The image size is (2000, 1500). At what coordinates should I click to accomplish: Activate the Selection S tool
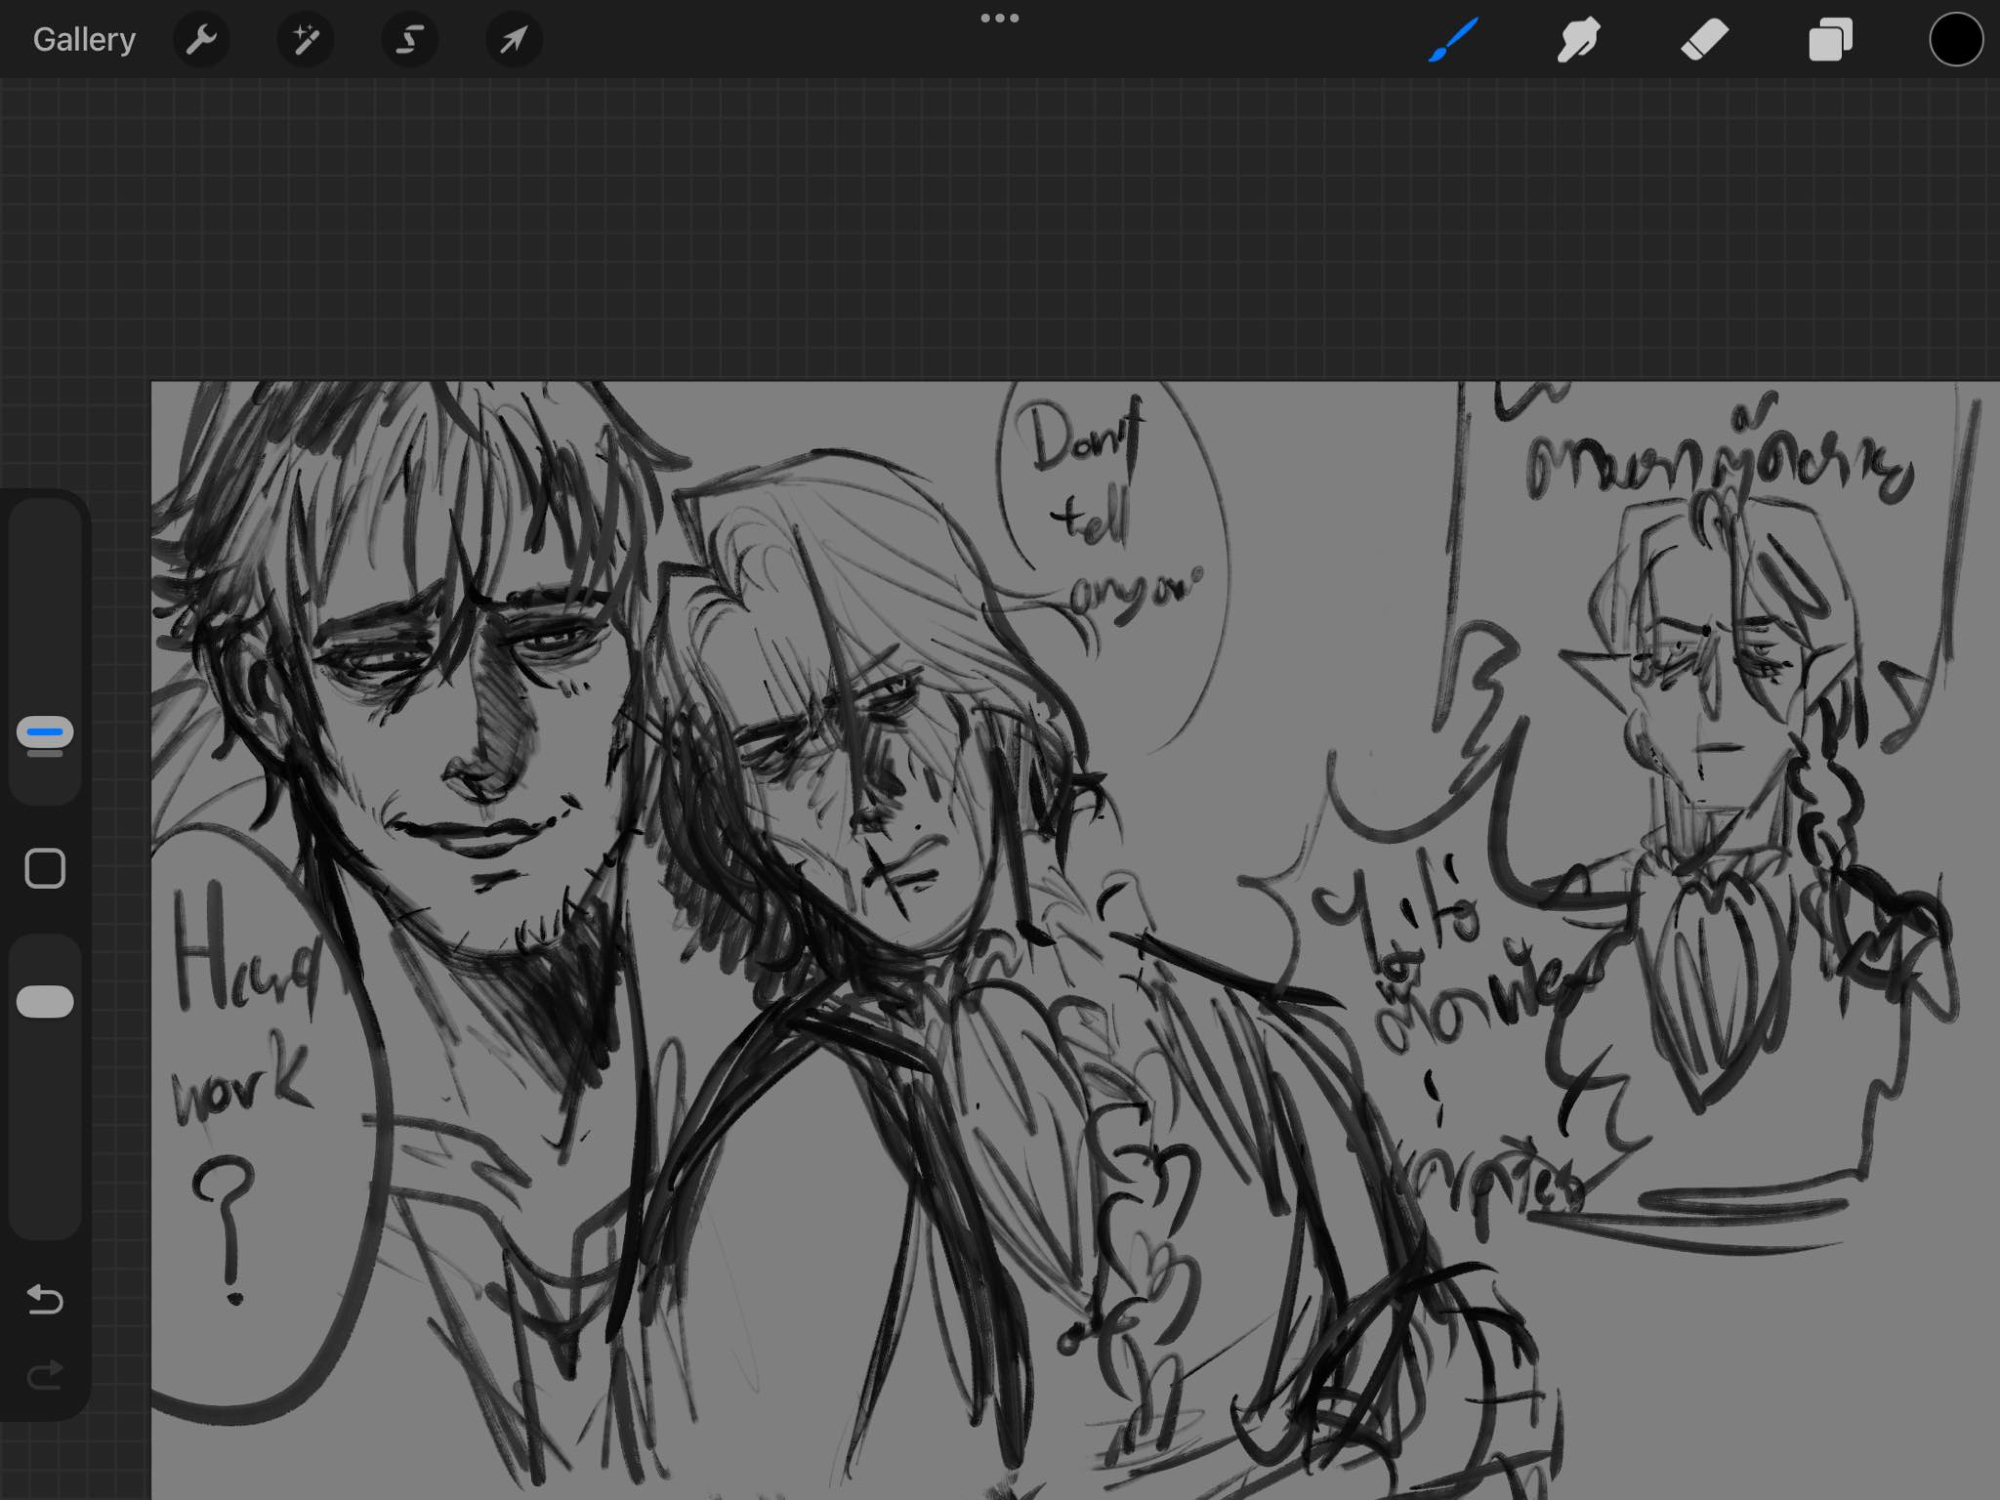click(409, 40)
